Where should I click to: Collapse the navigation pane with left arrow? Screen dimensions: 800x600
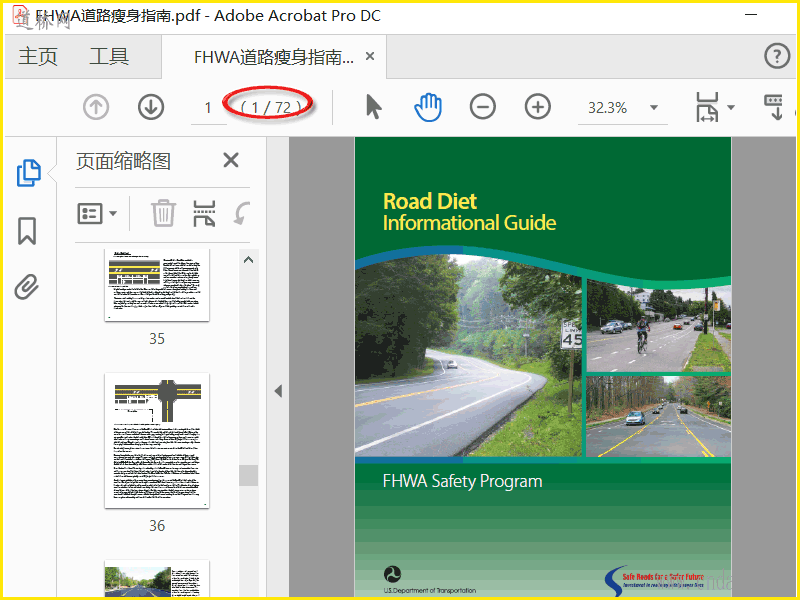click(278, 391)
